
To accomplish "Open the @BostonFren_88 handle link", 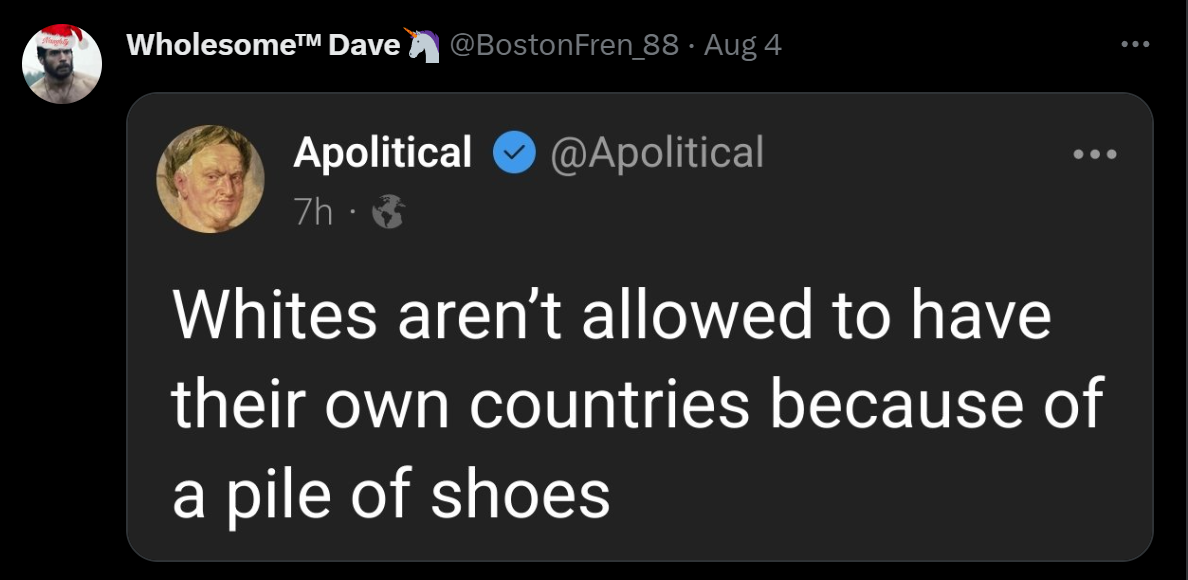I will [565, 45].
